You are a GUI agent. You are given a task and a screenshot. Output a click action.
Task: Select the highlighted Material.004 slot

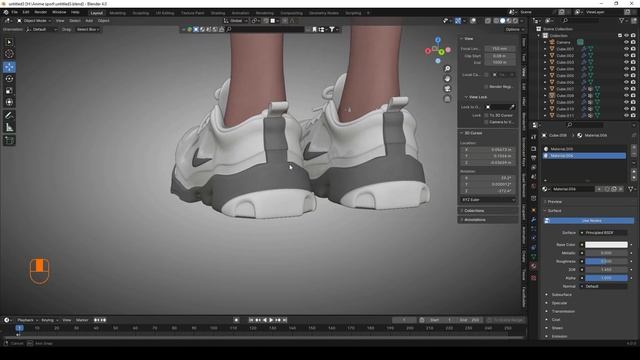[584, 156]
